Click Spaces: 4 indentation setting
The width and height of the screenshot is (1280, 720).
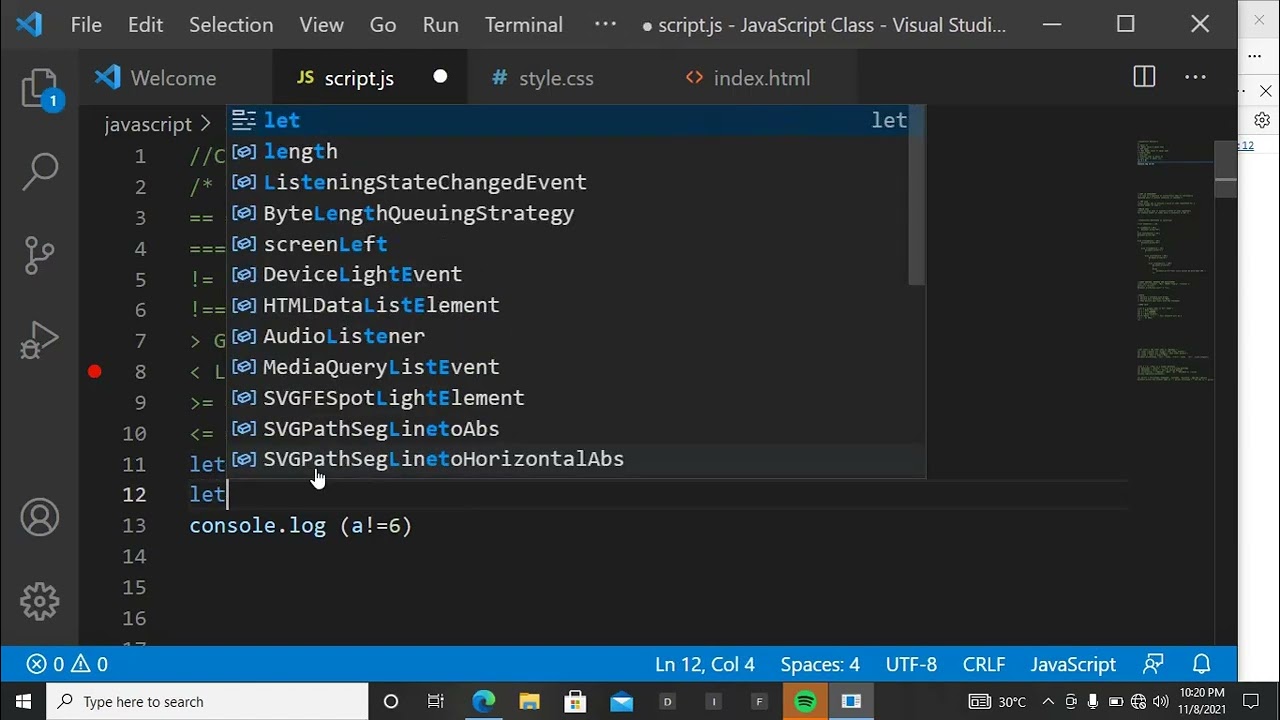click(820, 664)
